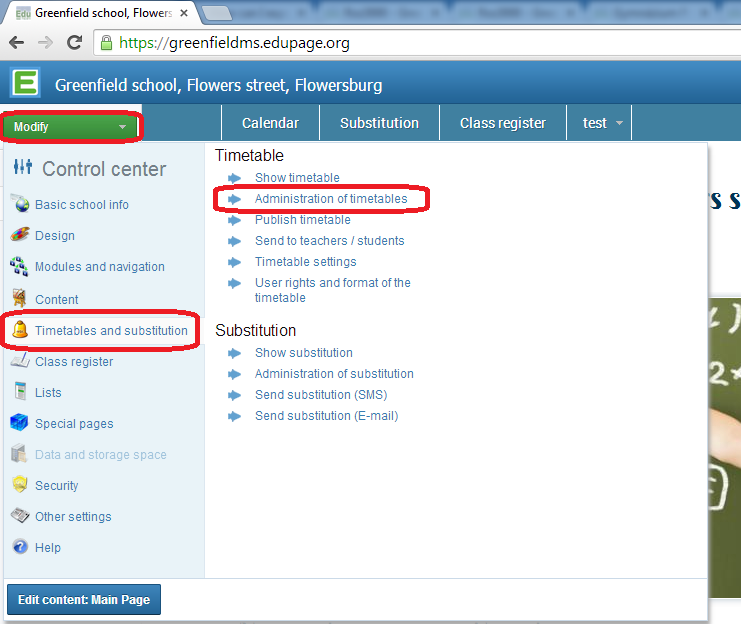This screenshot has height=624, width=741.
Task: Click the Basic school info globe icon
Action: tap(20, 204)
